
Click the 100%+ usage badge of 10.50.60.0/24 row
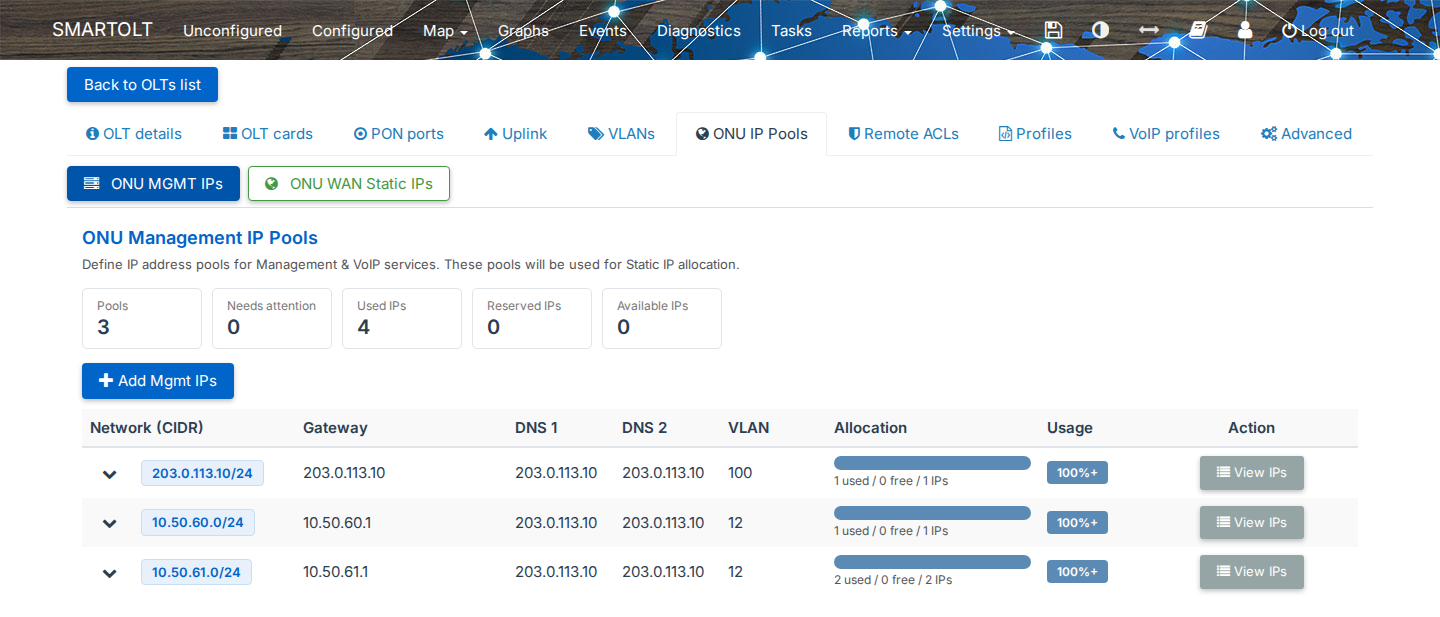click(1077, 522)
